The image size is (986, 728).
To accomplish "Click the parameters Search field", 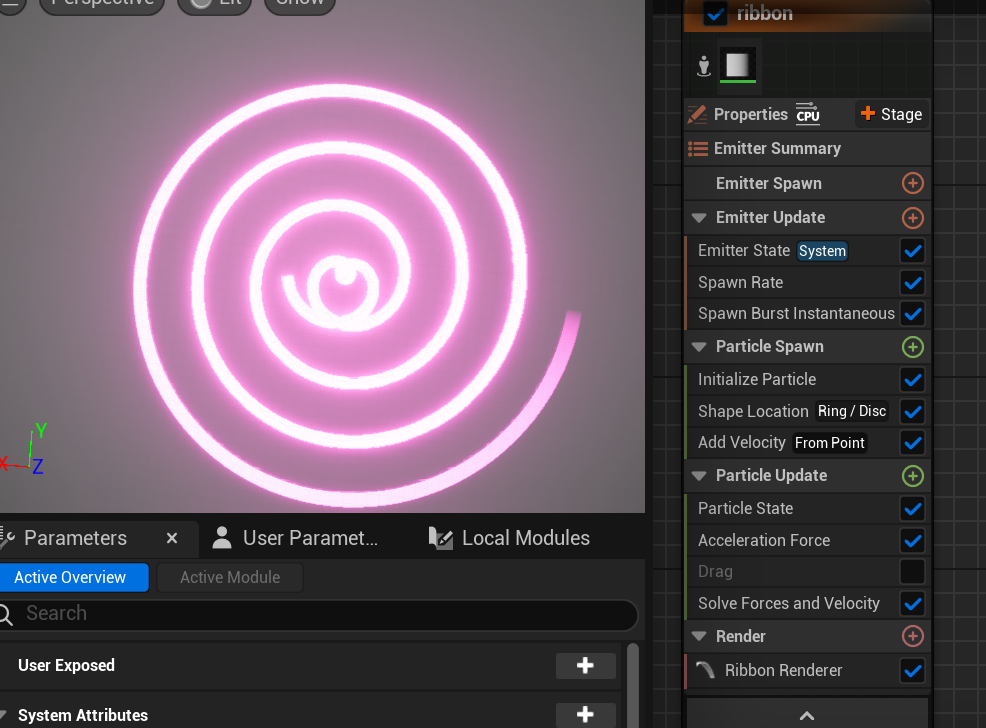I will (320, 614).
